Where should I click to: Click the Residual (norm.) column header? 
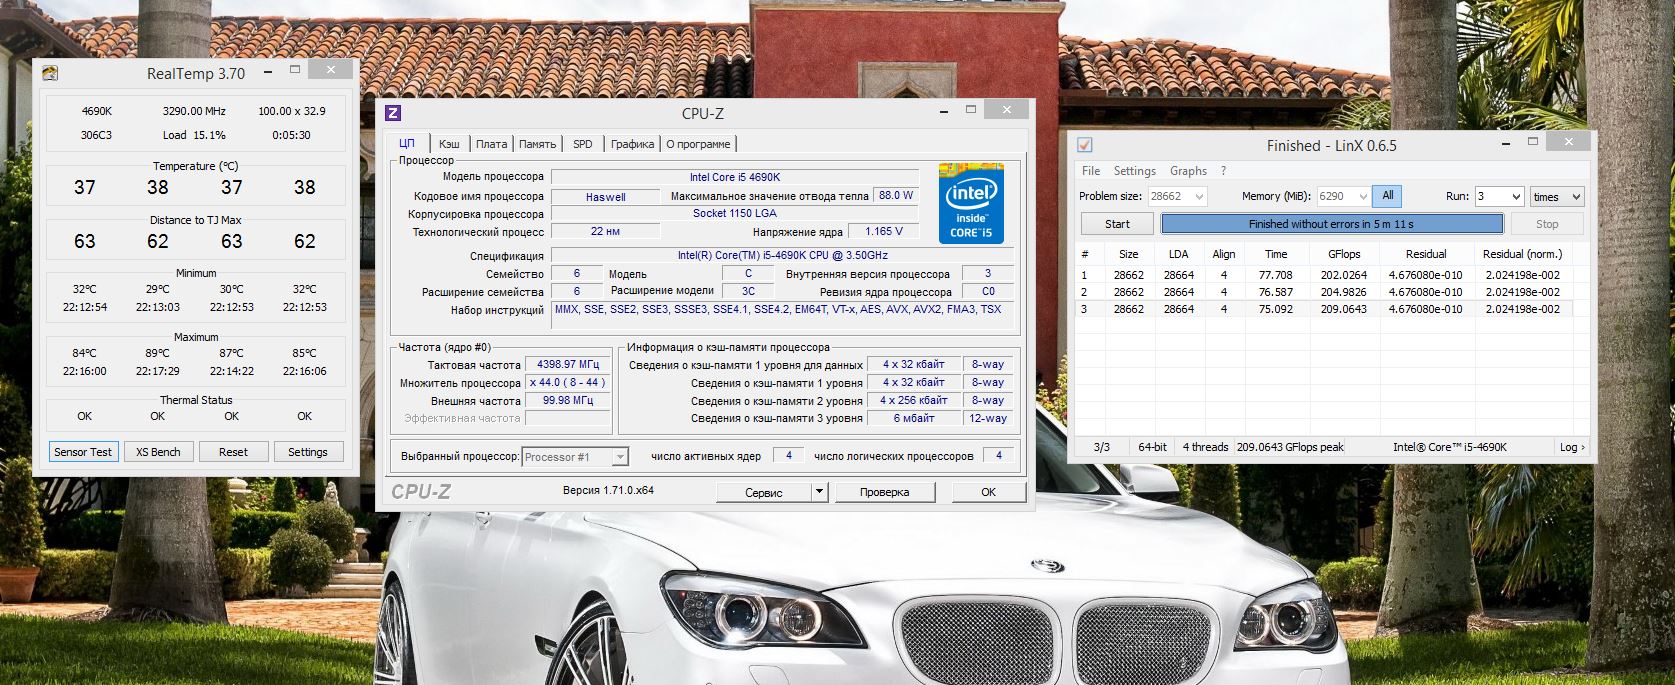point(1521,254)
